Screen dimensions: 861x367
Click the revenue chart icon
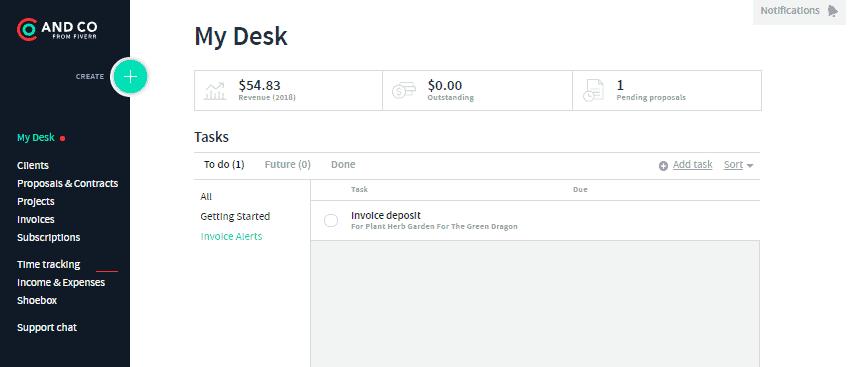coord(215,91)
